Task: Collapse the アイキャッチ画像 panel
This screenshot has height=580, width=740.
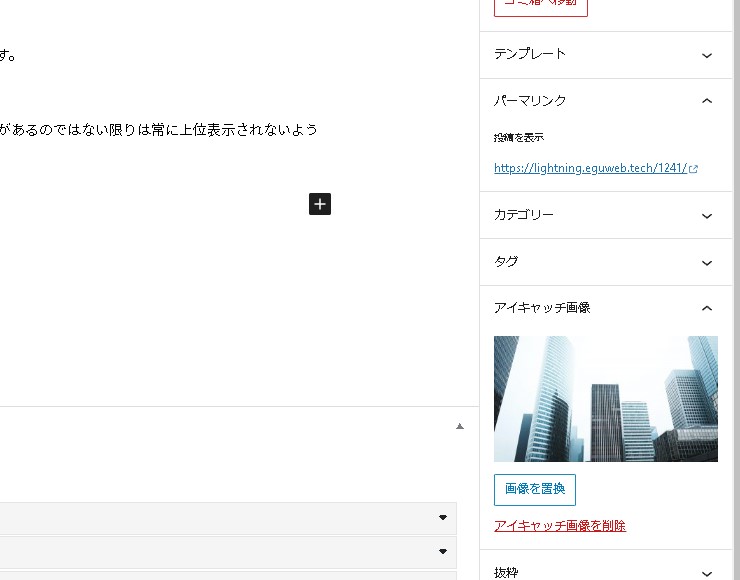Action: [x=707, y=308]
